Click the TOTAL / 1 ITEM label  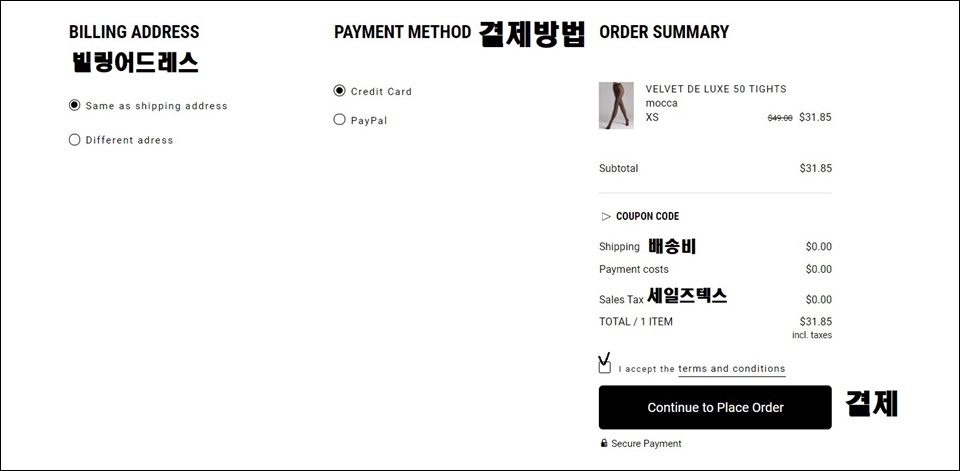coord(636,322)
